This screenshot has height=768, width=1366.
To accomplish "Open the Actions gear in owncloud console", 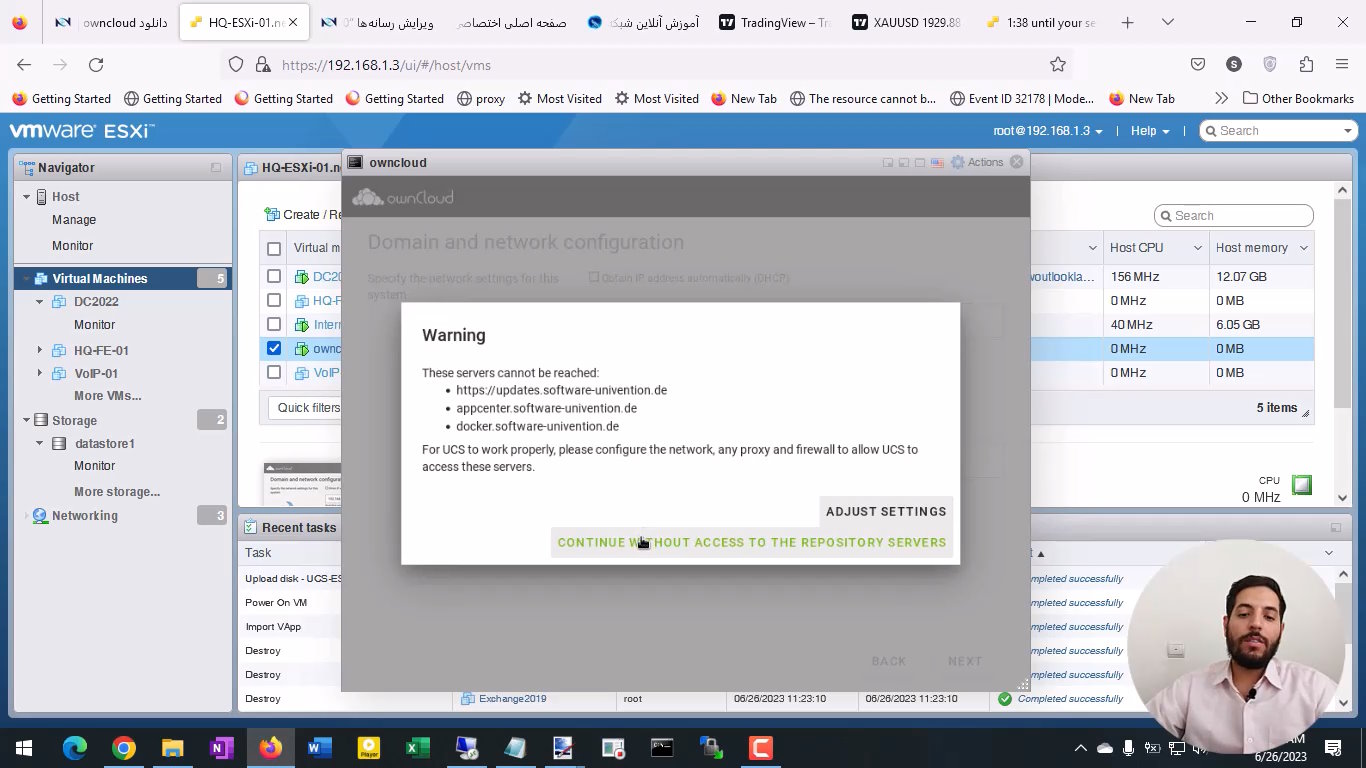I will (x=977, y=162).
